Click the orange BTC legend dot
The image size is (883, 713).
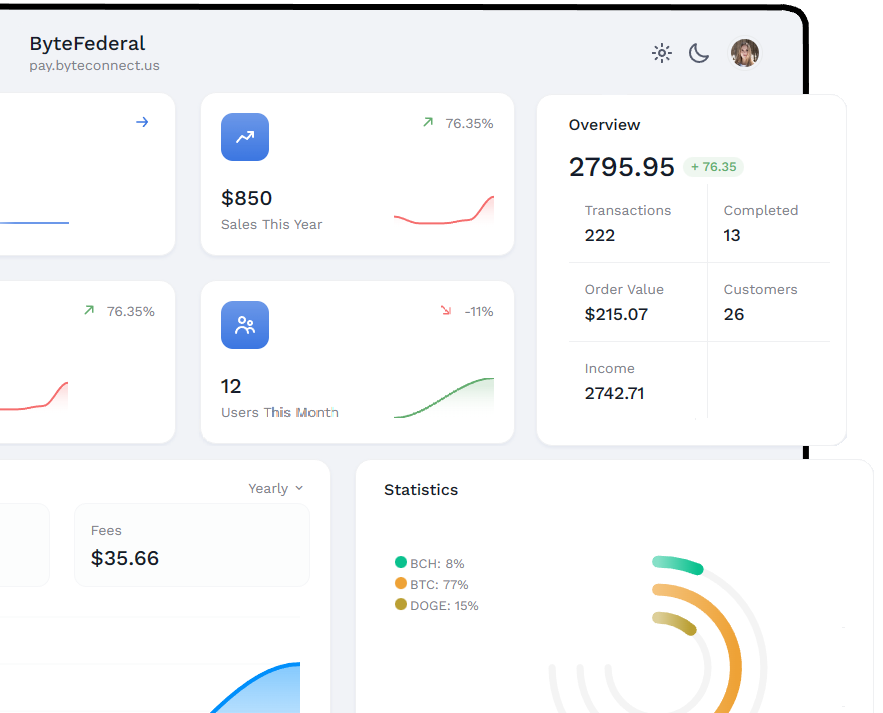click(401, 583)
